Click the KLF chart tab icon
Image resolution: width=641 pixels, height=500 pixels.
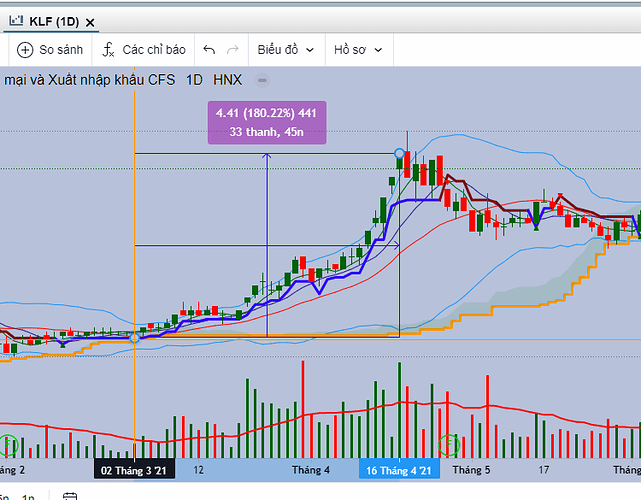(x=16, y=20)
